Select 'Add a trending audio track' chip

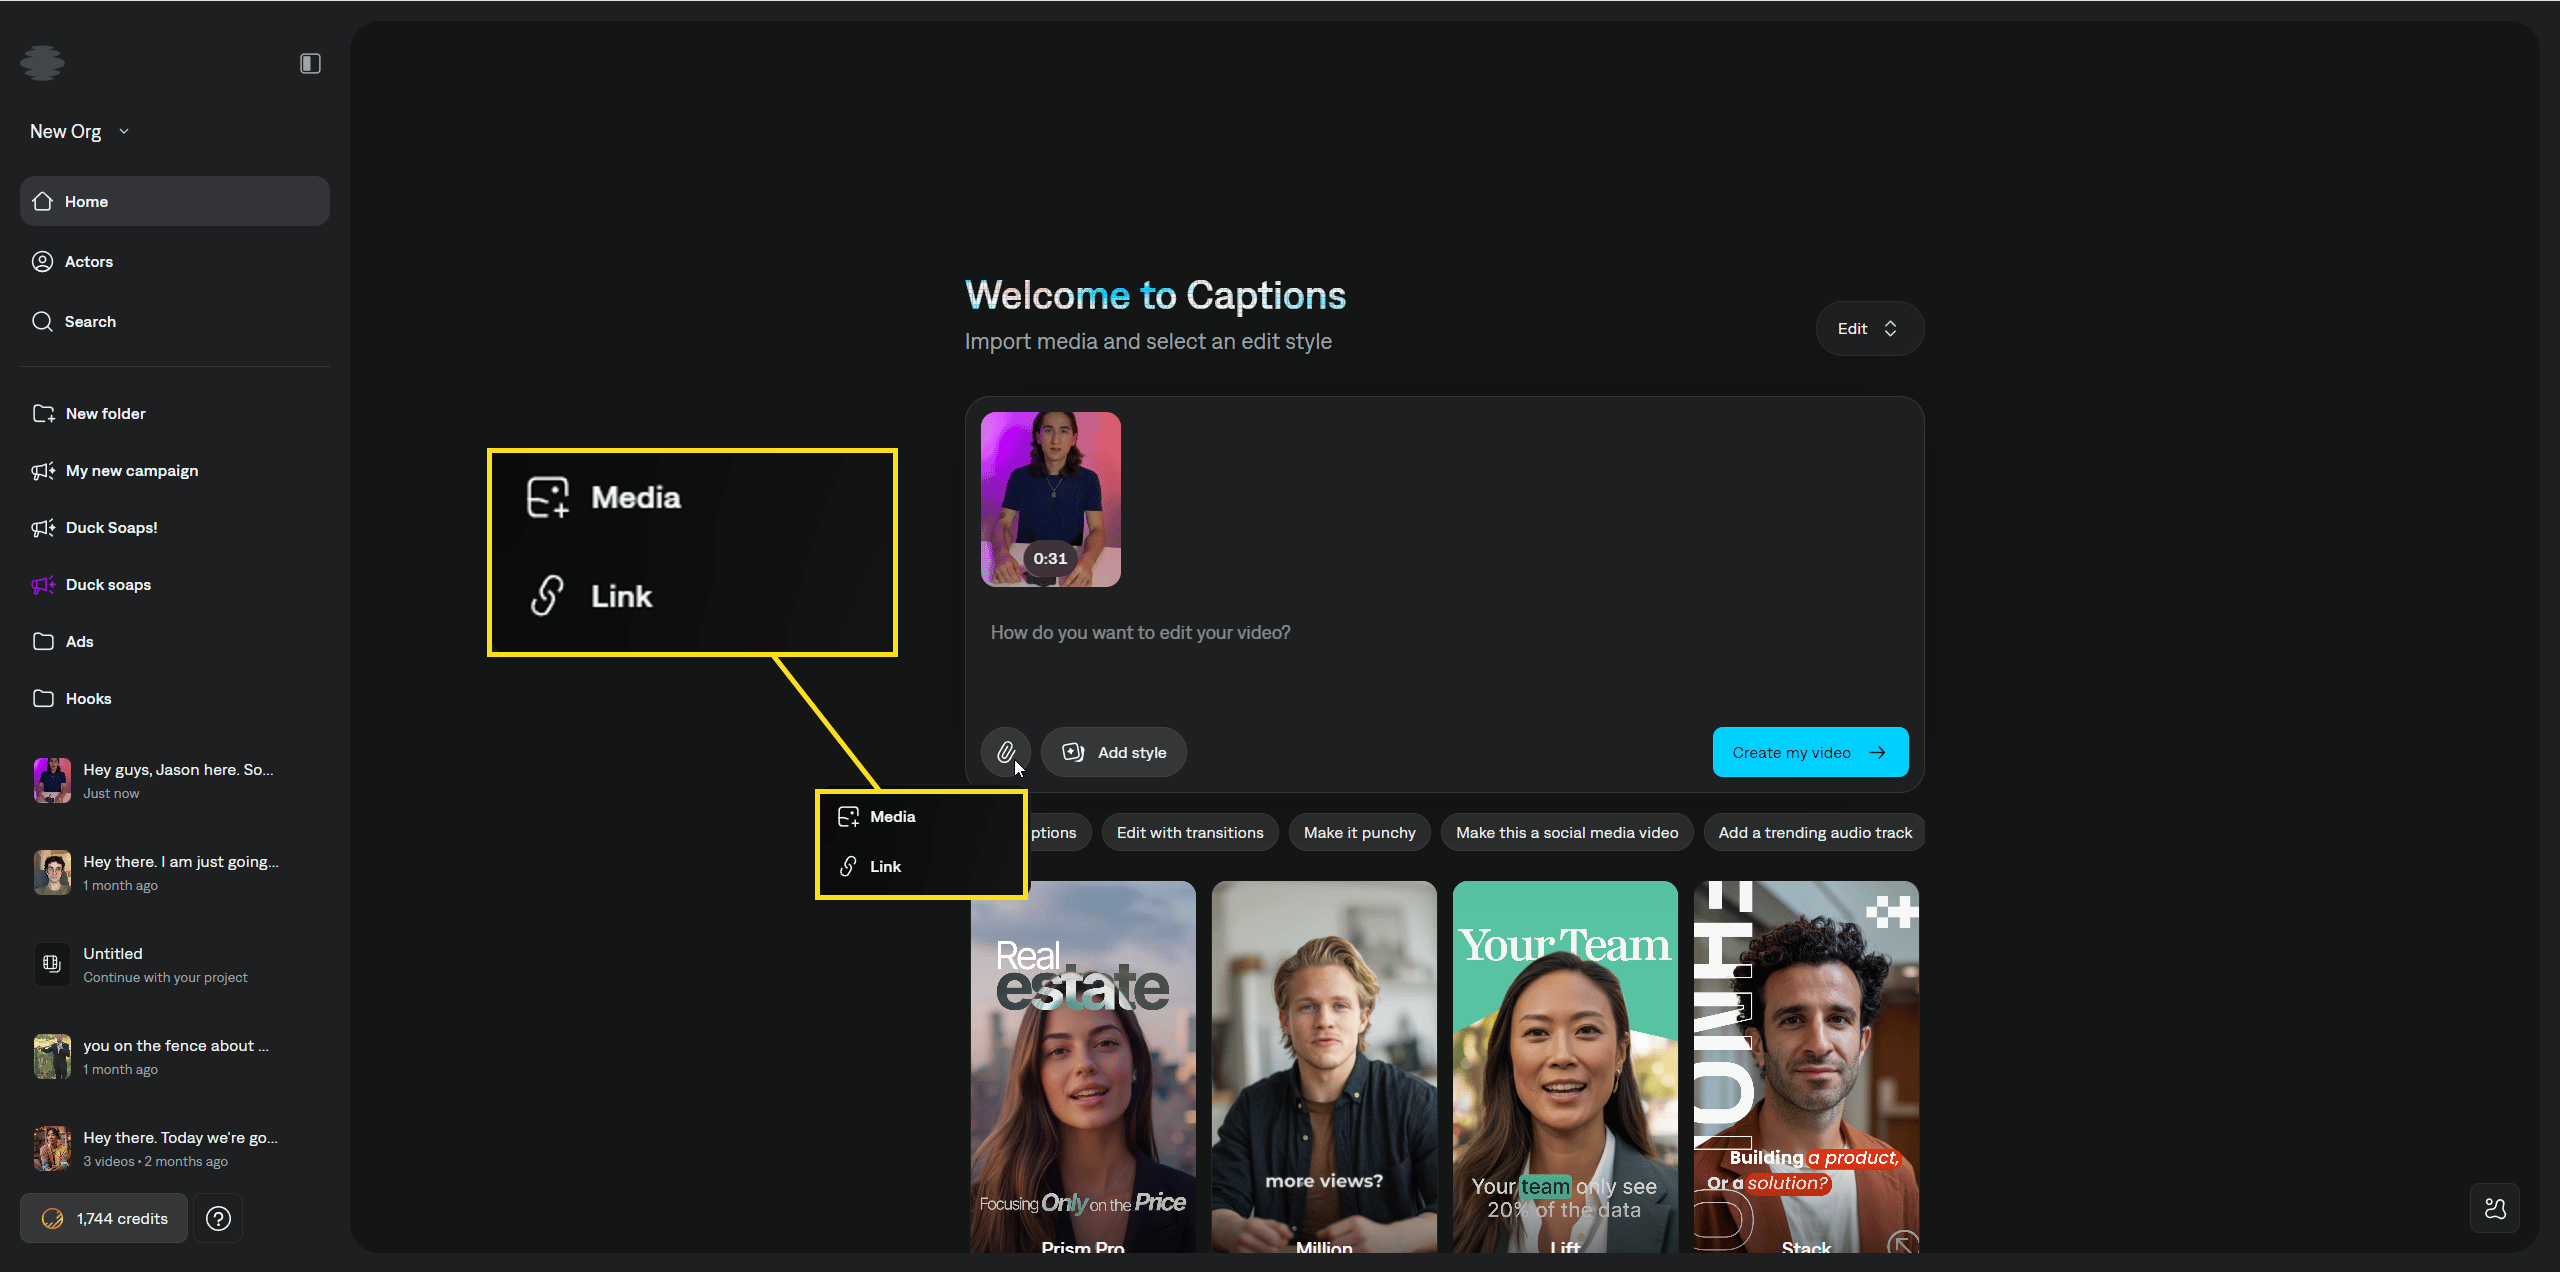pos(1815,833)
